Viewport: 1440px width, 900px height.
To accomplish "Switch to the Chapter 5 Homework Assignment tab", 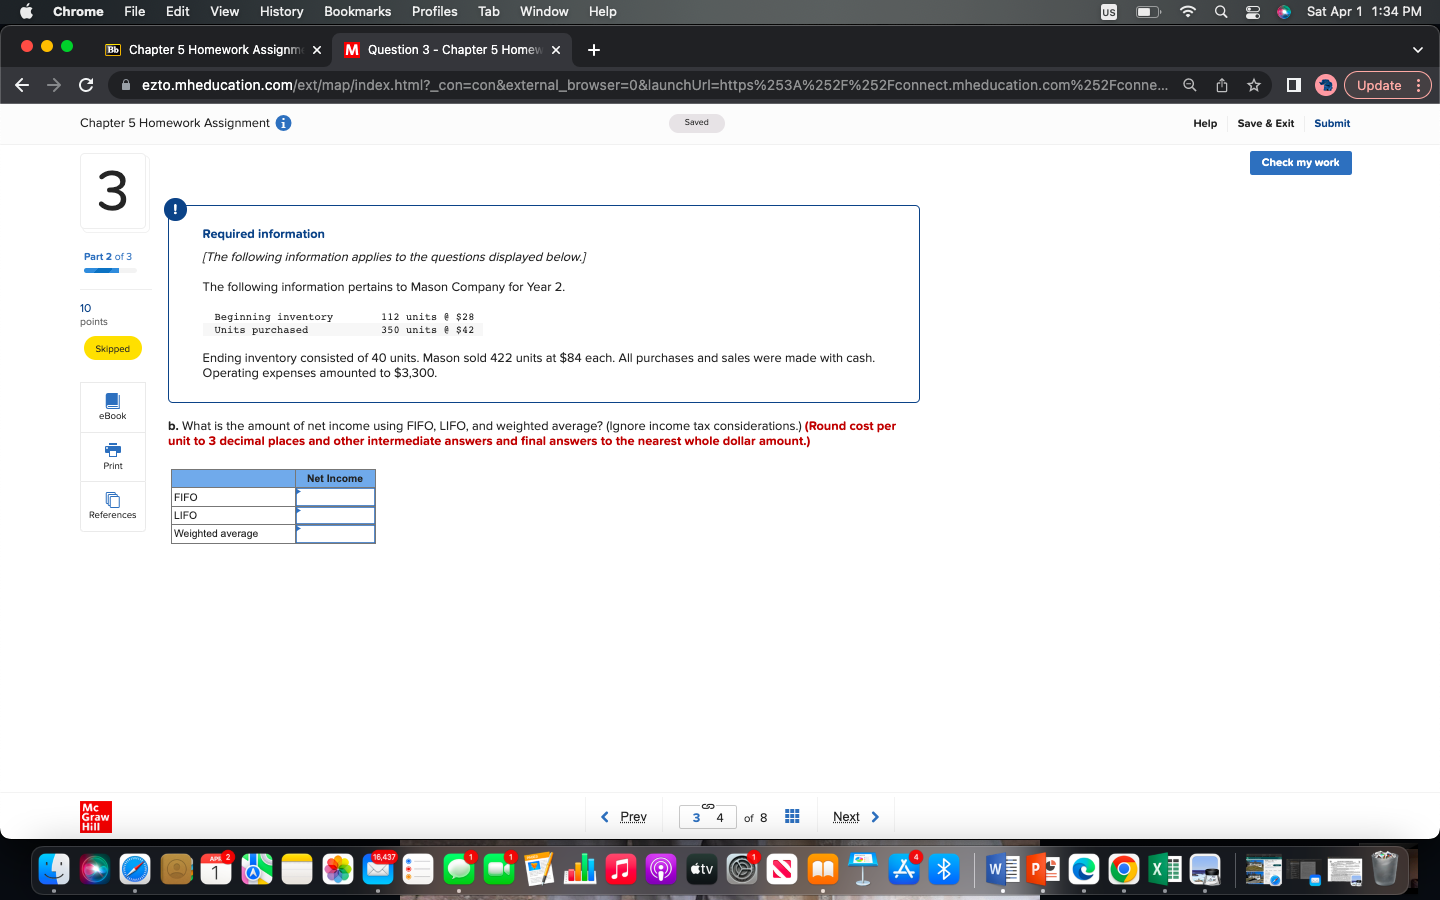I will (215, 49).
